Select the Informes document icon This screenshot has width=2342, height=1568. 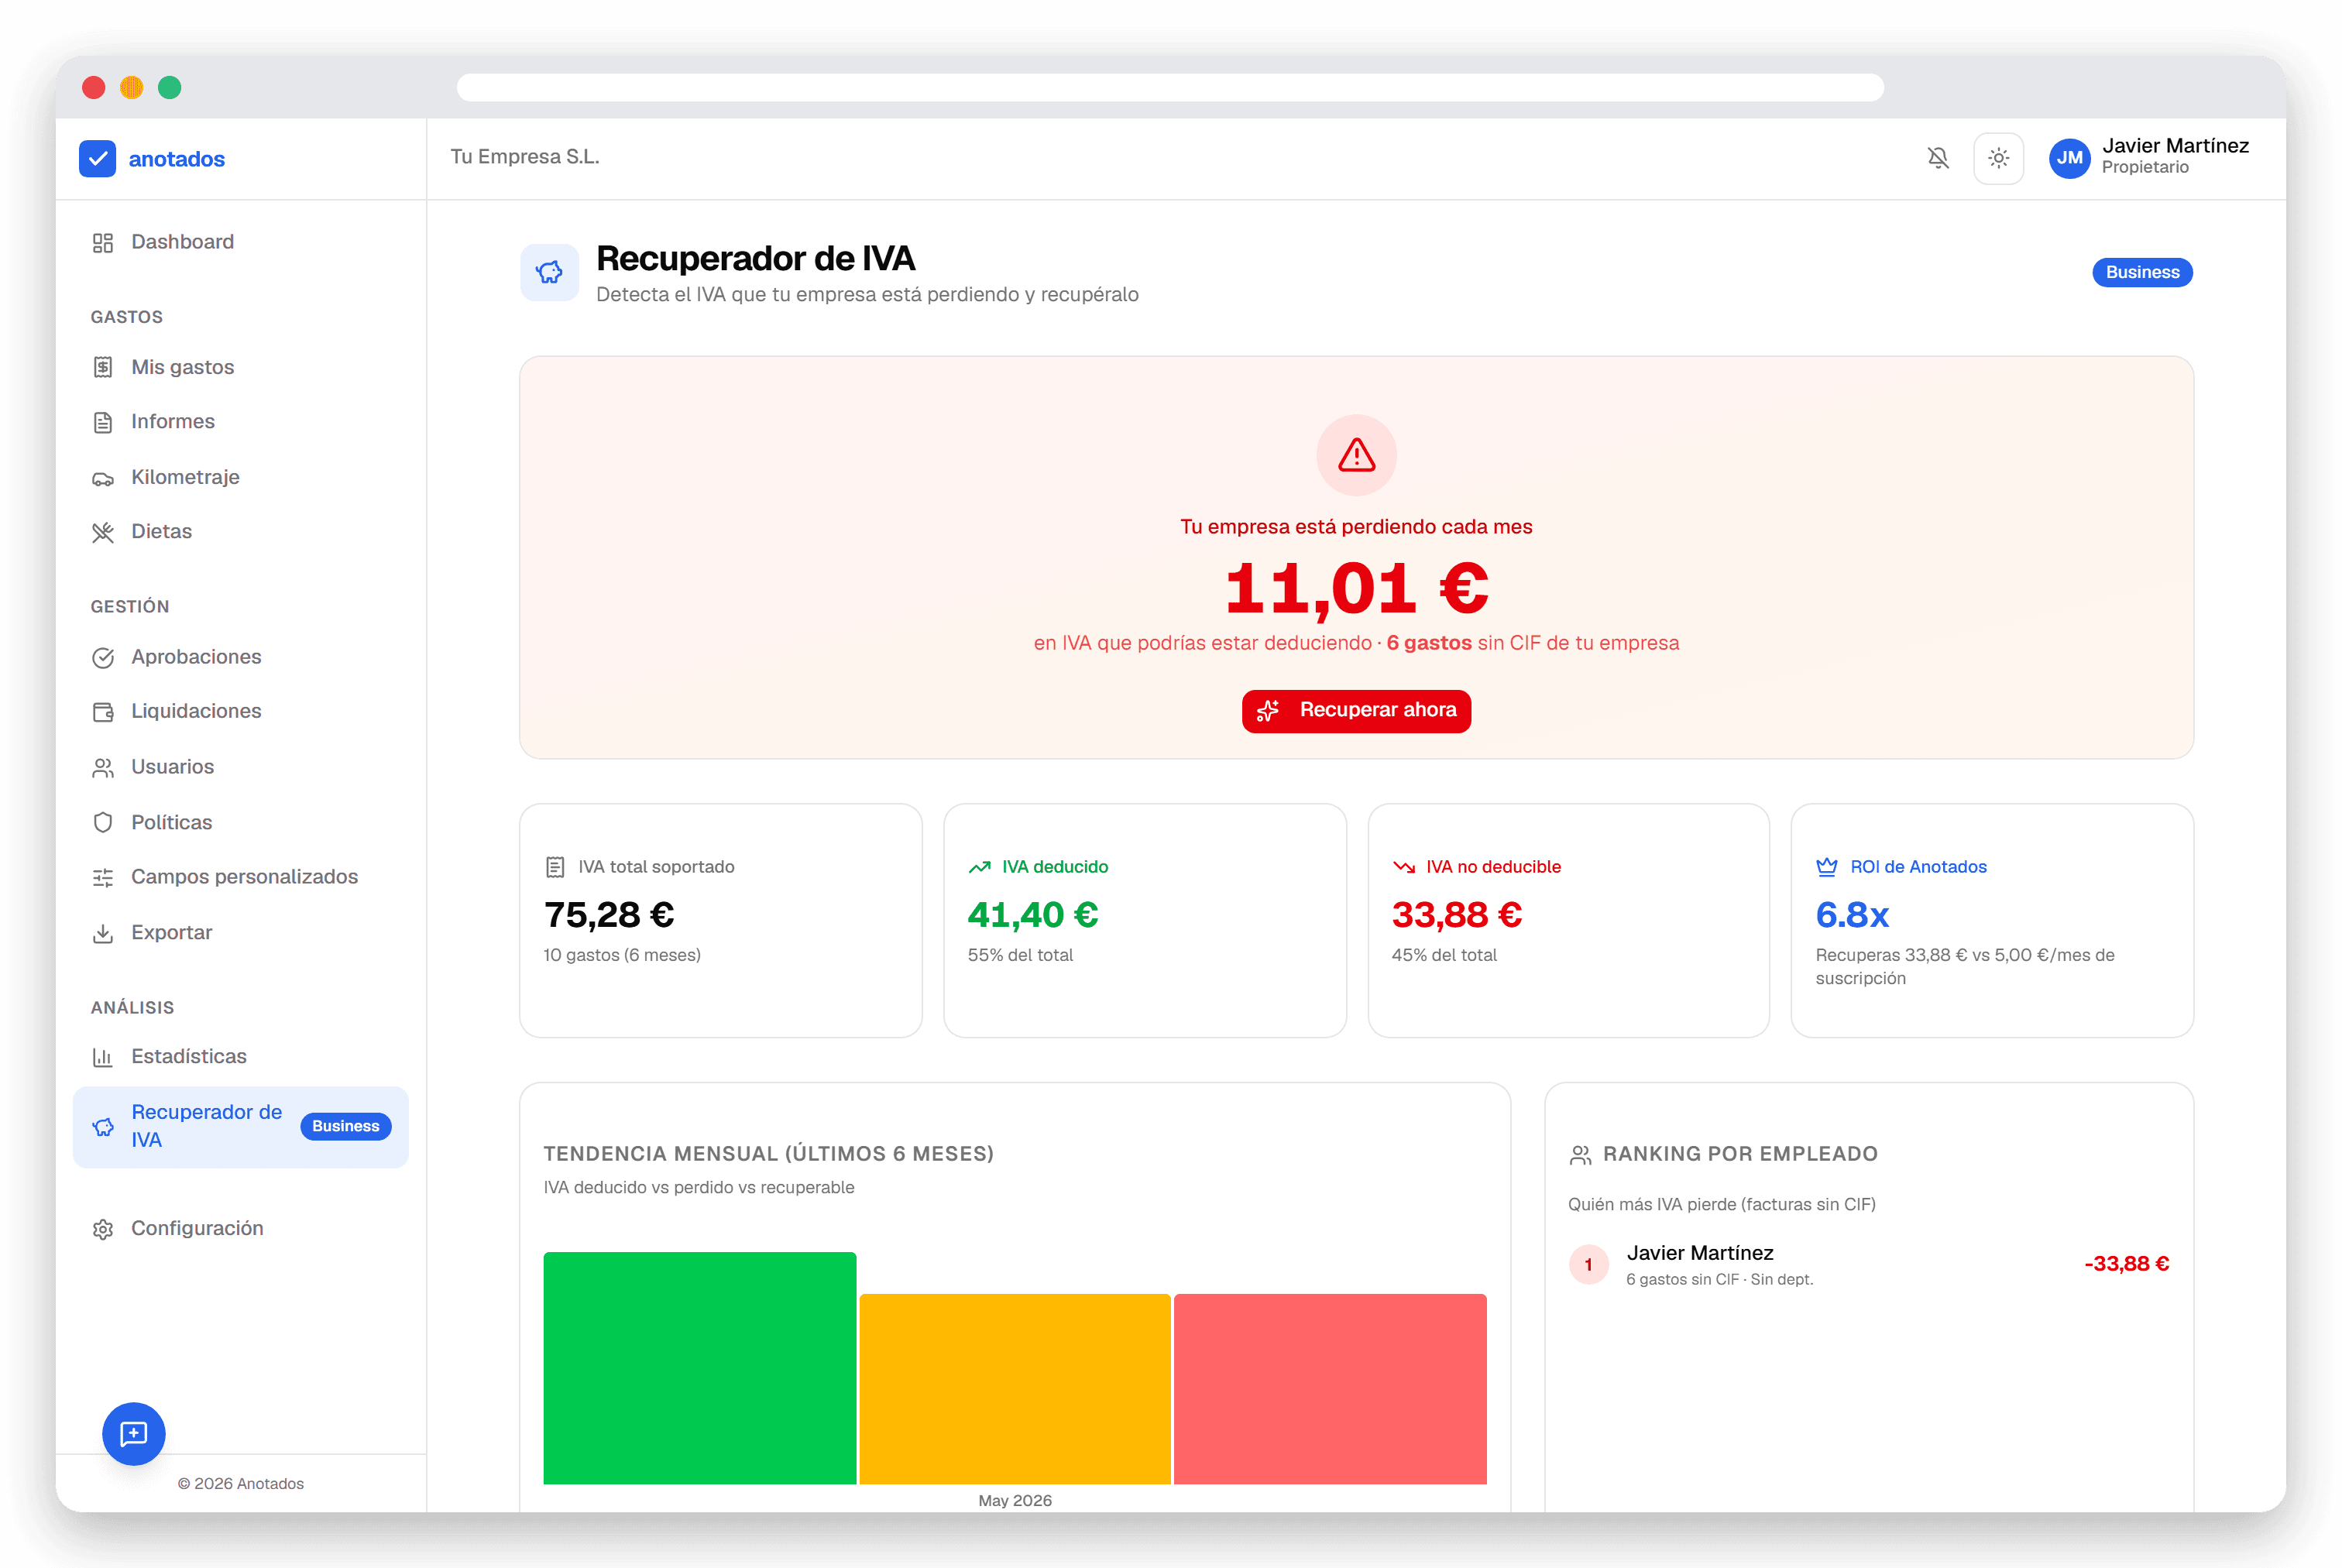click(103, 423)
